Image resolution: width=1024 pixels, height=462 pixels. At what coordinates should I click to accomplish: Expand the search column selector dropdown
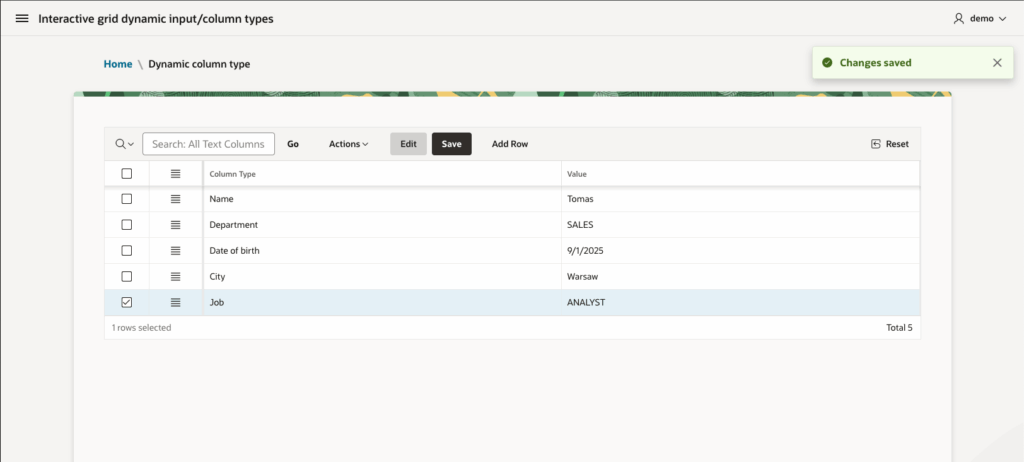pyautogui.click(x=124, y=144)
